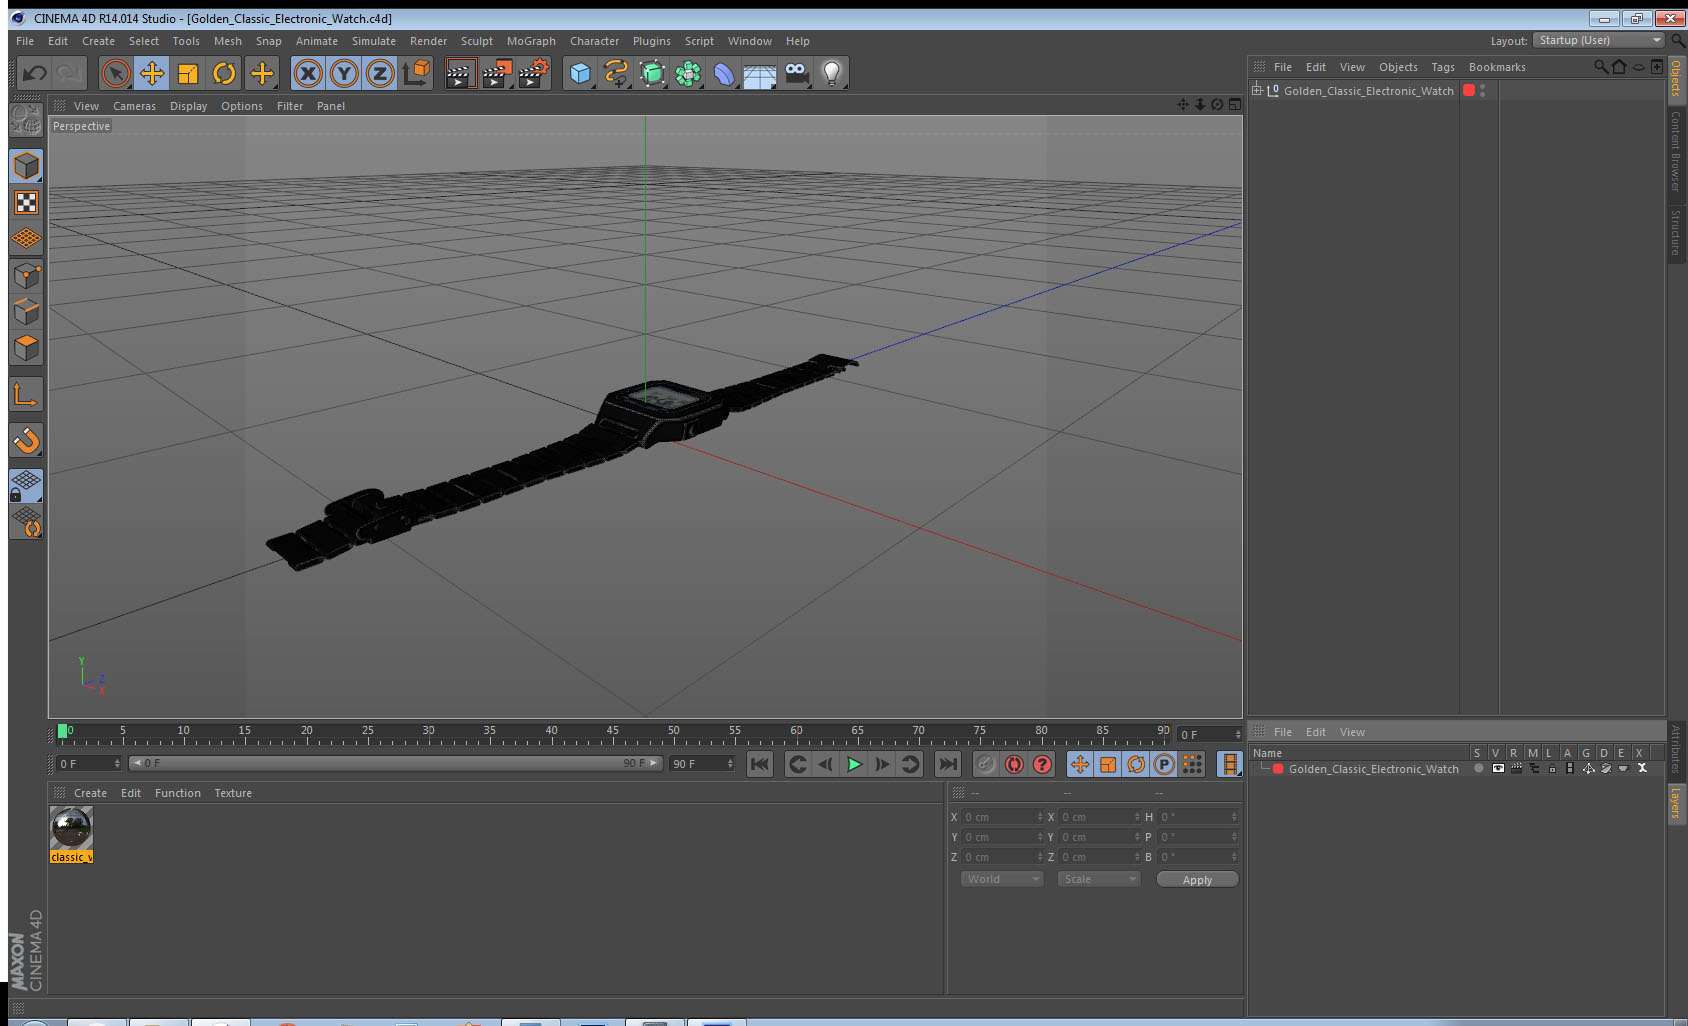
Task: Toggle layer lock for Golden_Classic_Electronic_Watch
Action: (x=1552, y=769)
